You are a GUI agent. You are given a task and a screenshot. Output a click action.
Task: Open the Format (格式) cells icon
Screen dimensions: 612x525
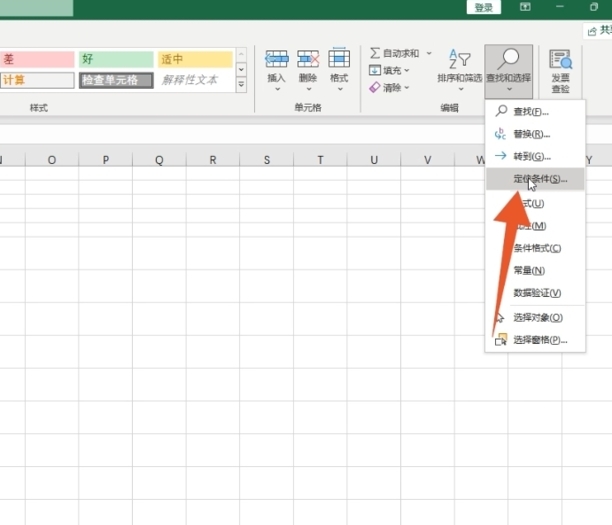tap(339, 59)
